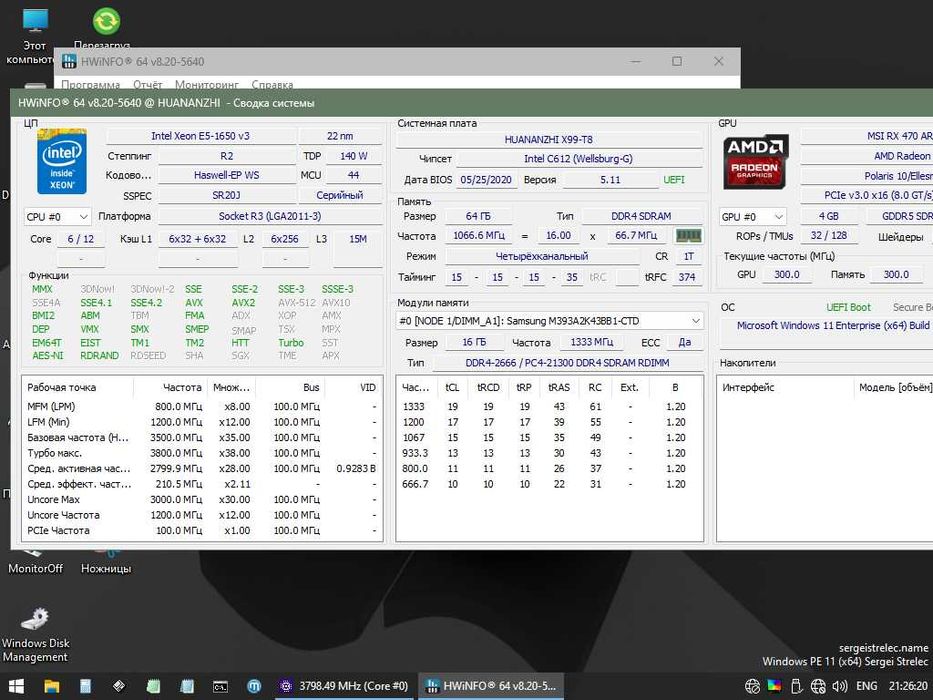
Task: Click the colorful display tray icon
Action: click(774, 686)
